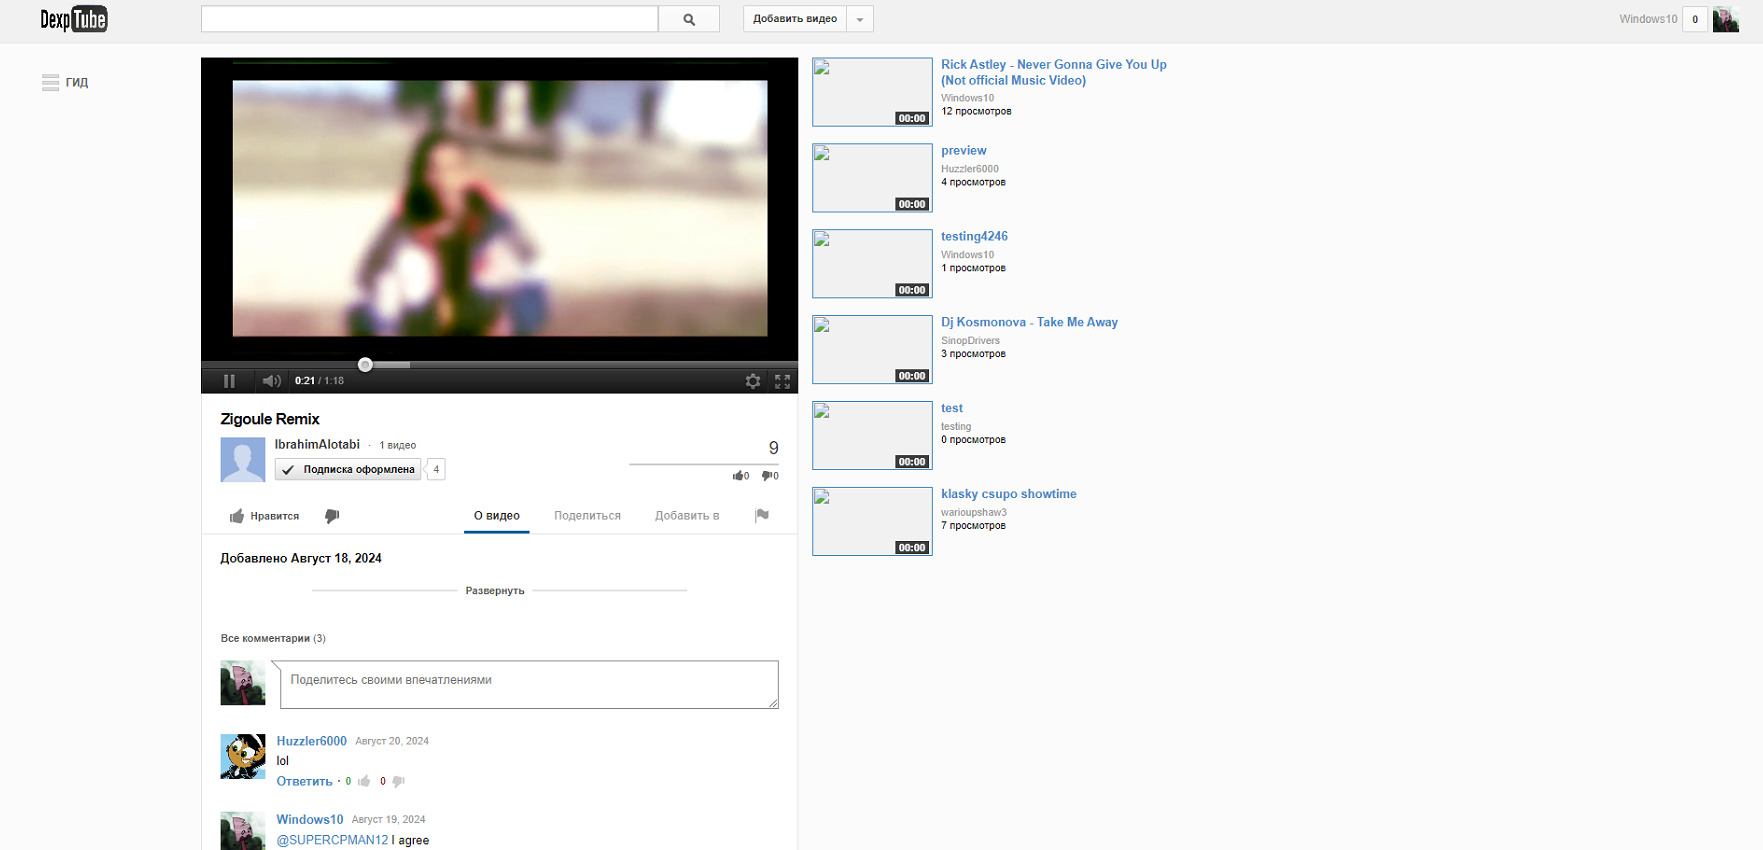The height and width of the screenshot is (850, 1763).
Task: Open Huzzler6000's comment avatar
Action: 243,756
